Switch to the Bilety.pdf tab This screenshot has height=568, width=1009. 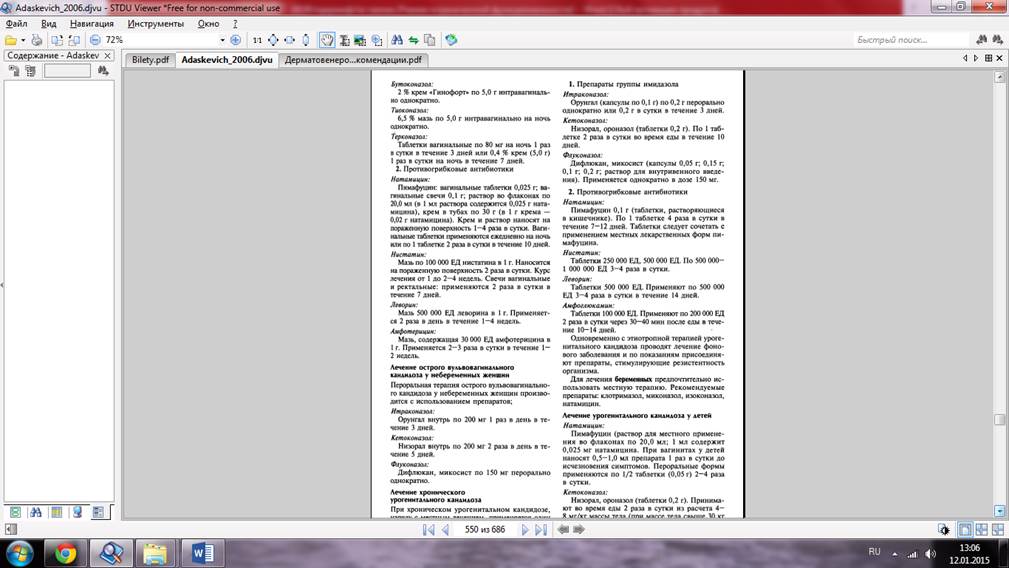(x=150, y=60)
